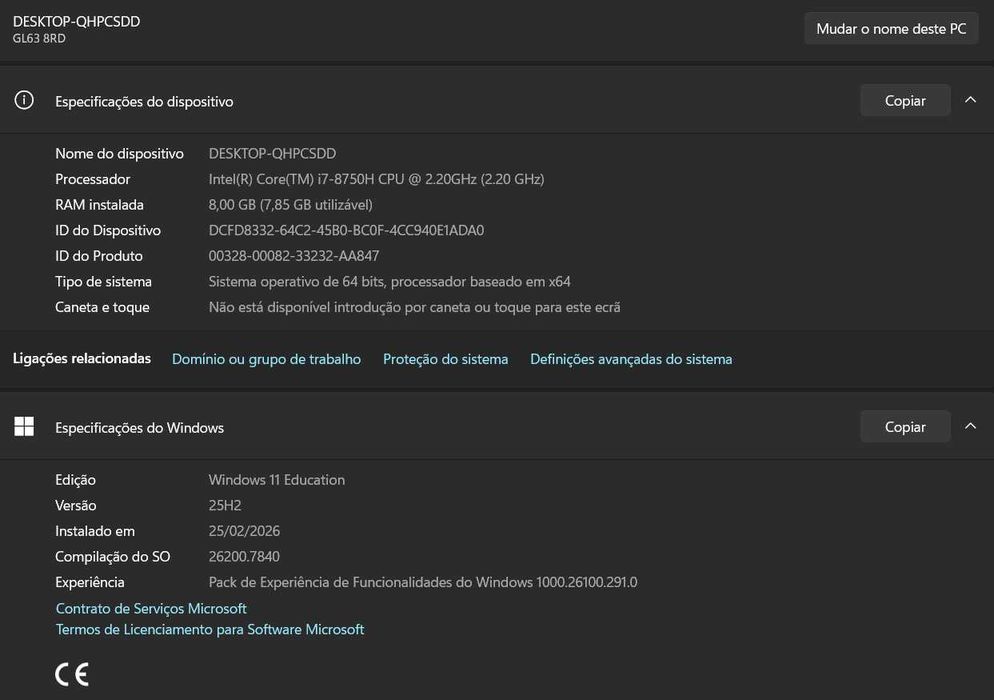
Task: Open Domínio ou grupo de trabalho link
Action: click(x=266, y=359)
